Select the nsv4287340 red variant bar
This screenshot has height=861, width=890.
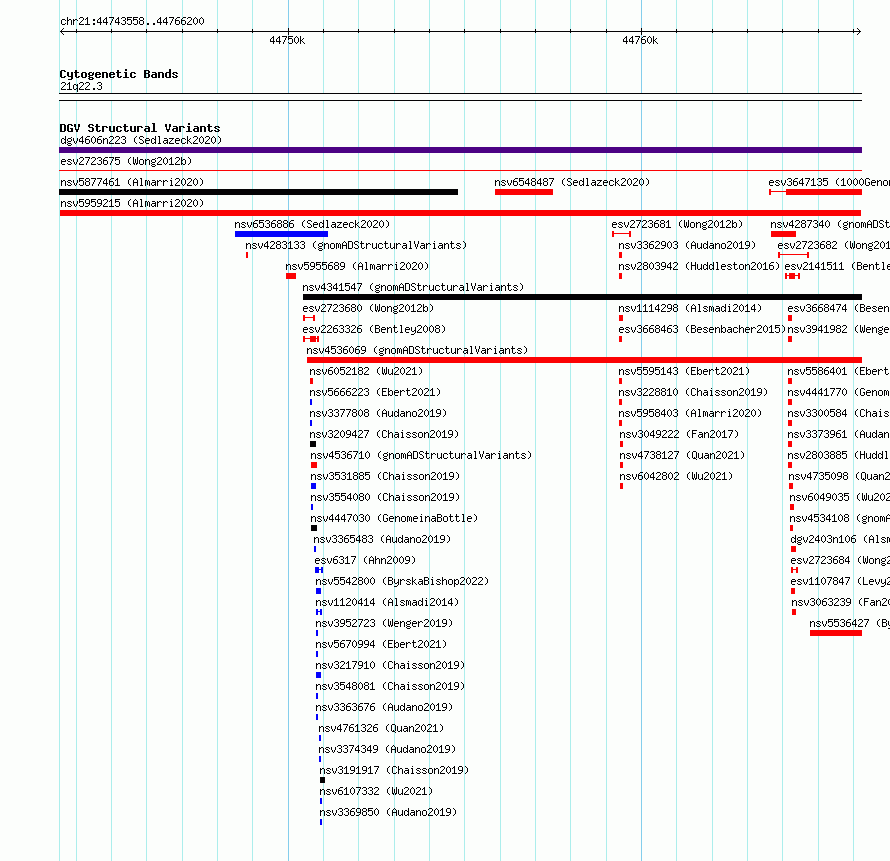(783, 234)
